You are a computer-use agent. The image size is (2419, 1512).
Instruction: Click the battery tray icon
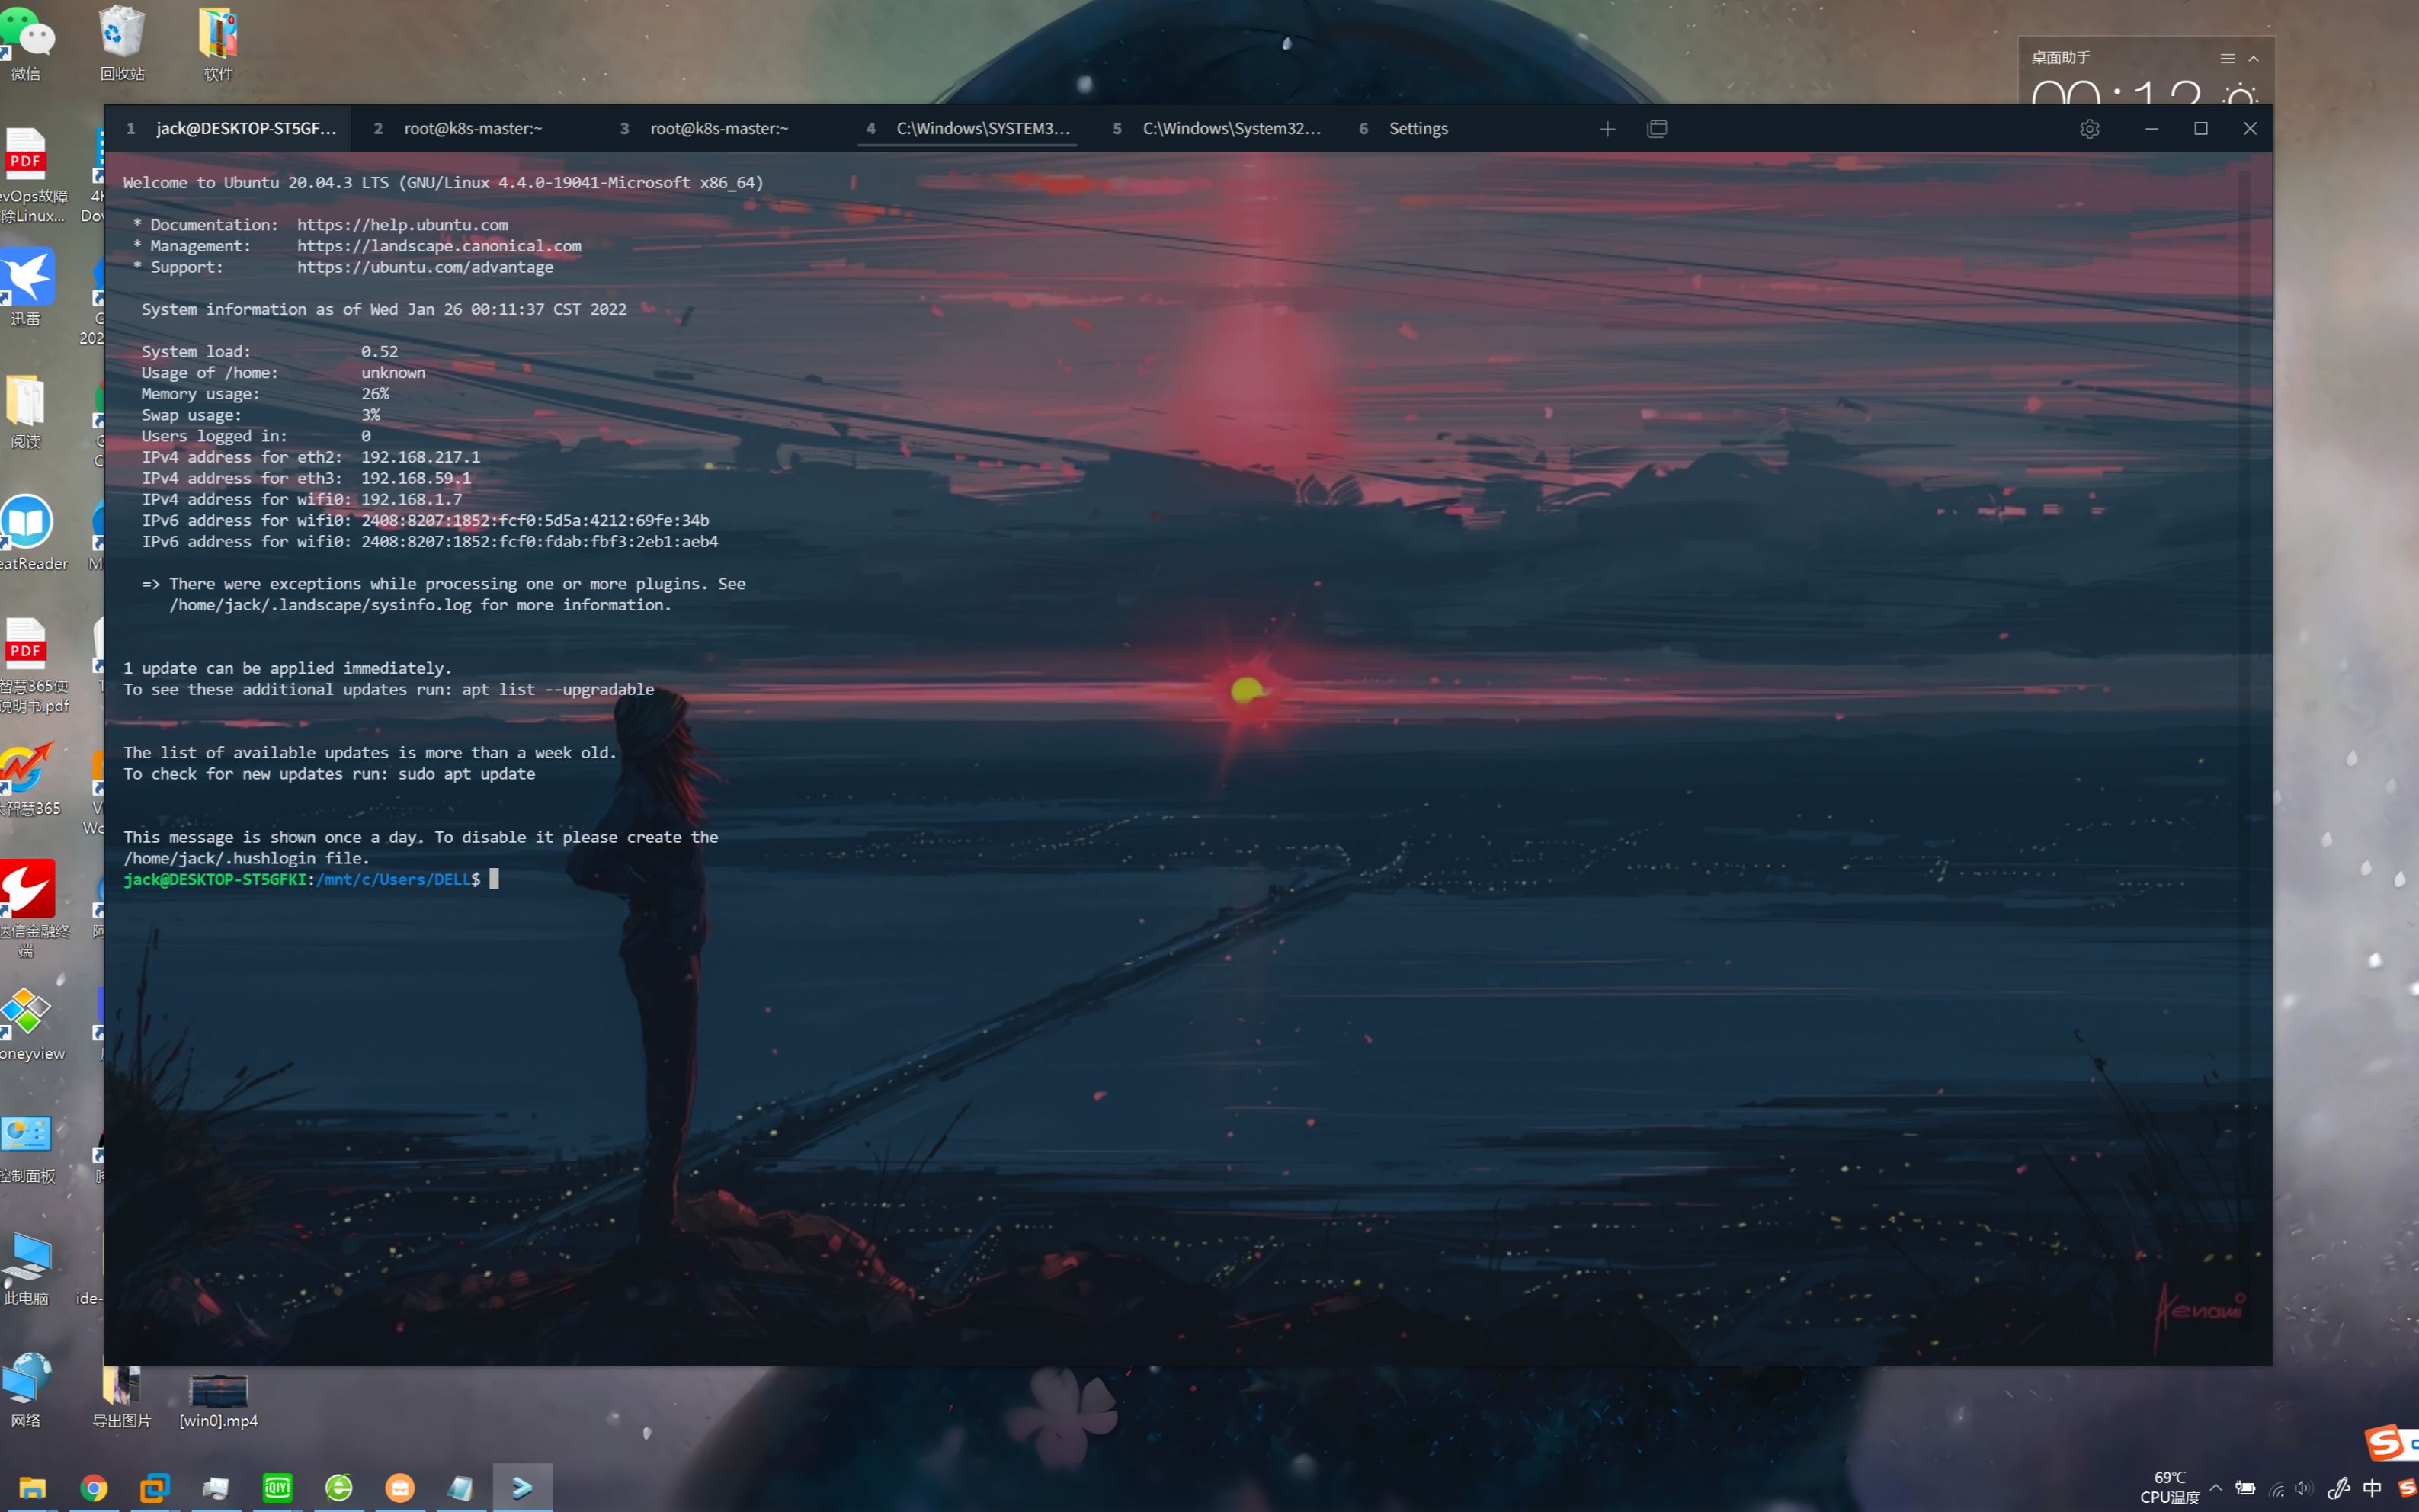pos(2246,1488)
